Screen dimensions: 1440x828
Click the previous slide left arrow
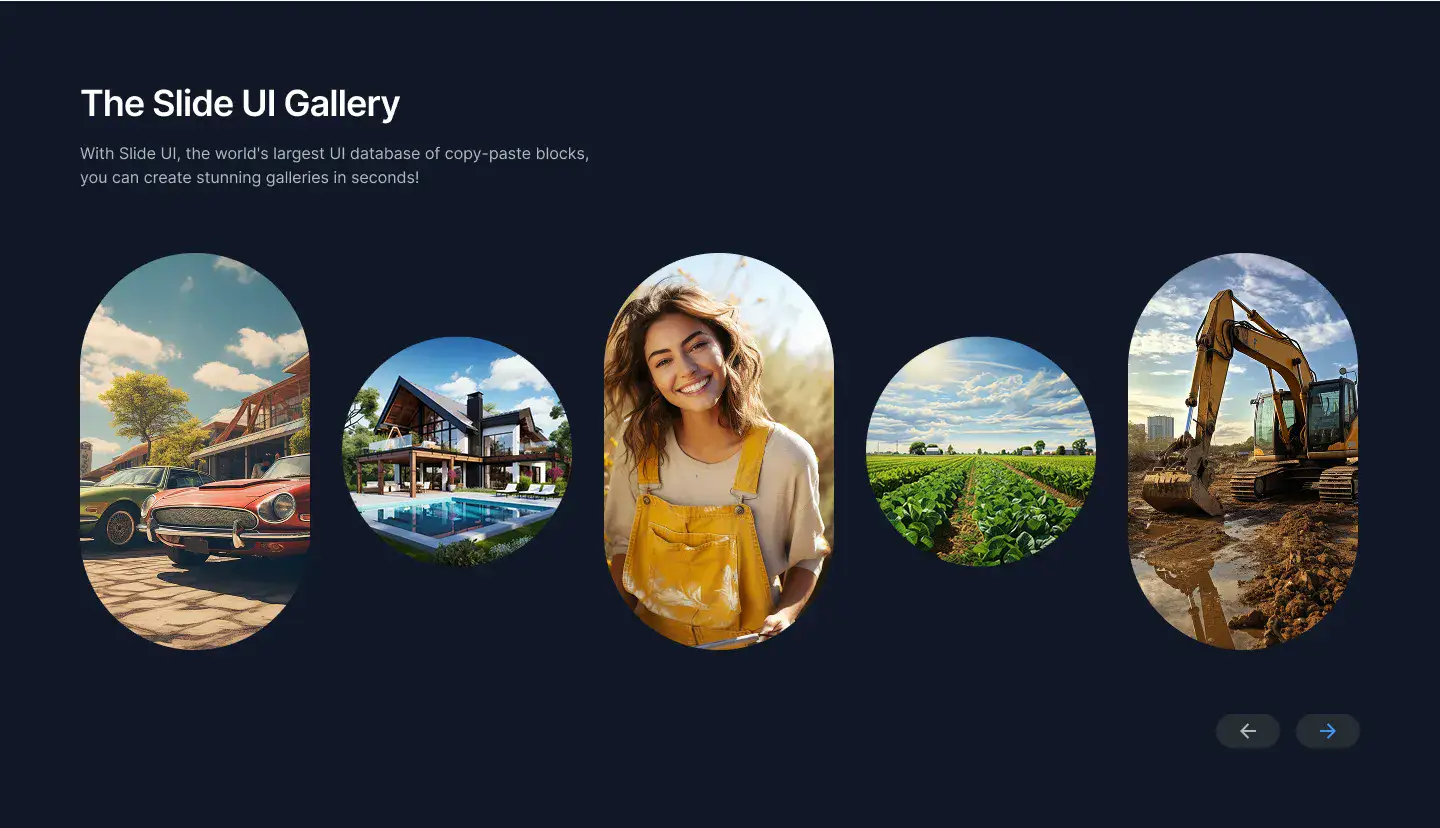(1247, 731)
